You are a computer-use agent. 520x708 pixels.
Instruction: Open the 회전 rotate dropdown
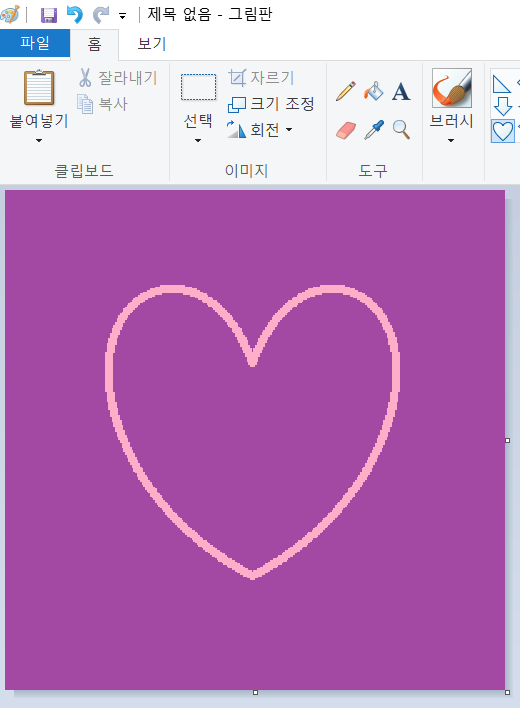click(260, 130)
